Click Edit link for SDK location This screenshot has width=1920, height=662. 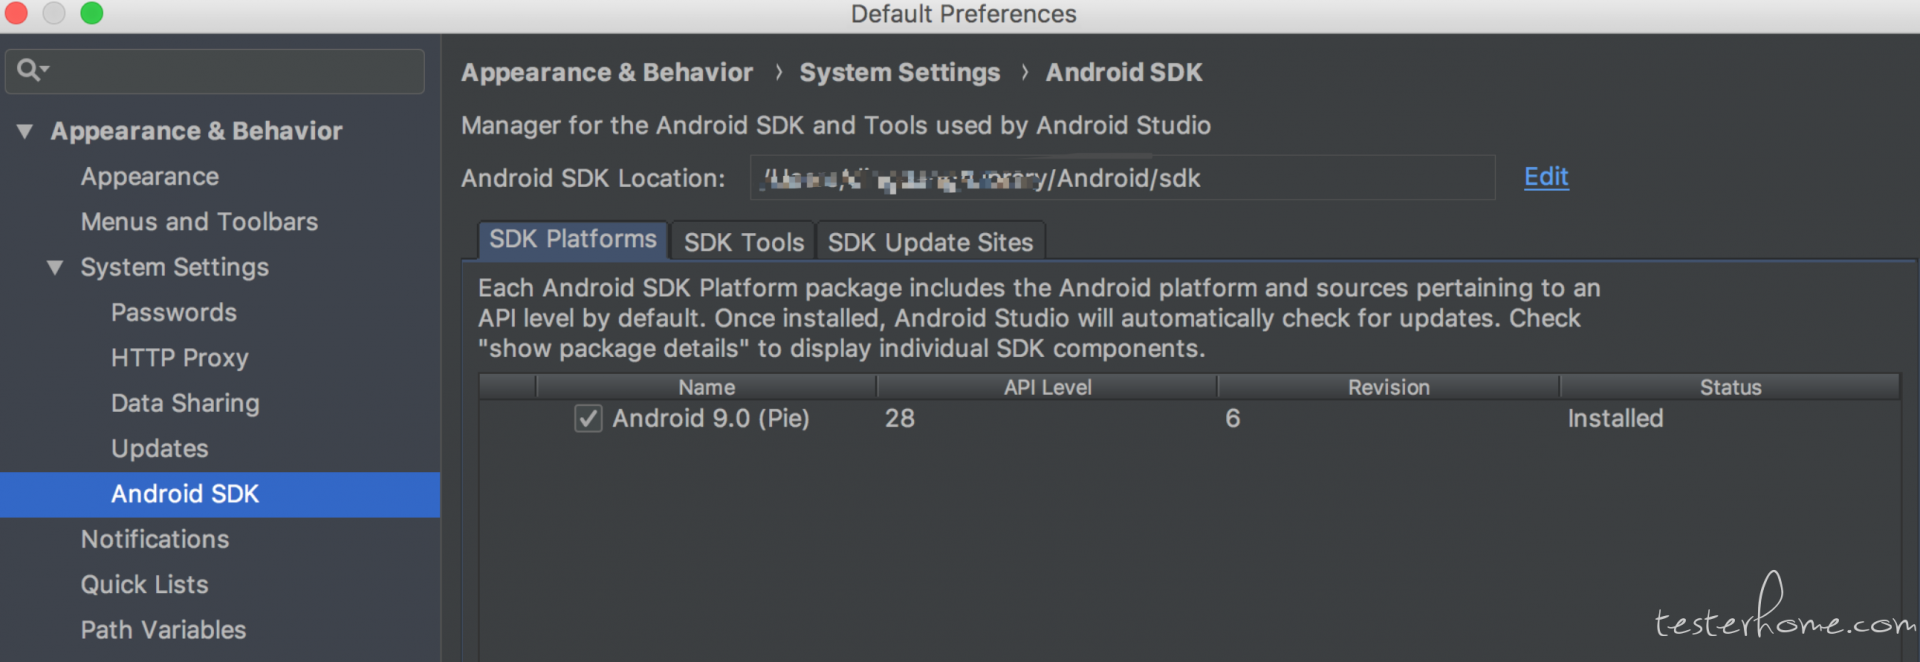click(1546, 177)
